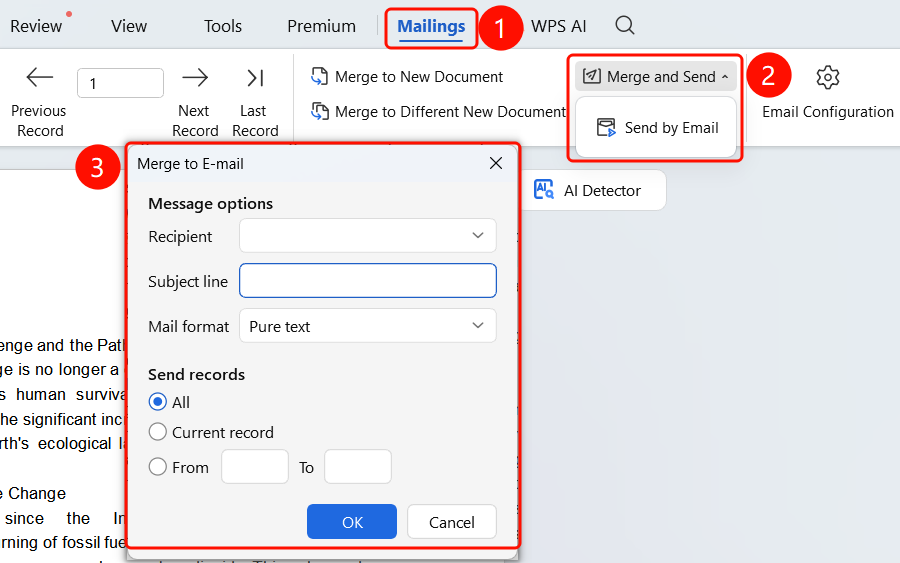This screenshot has height=563, width=900.
Task: Close the Merge to E-mail dialog
Action: tap(496, 164)
